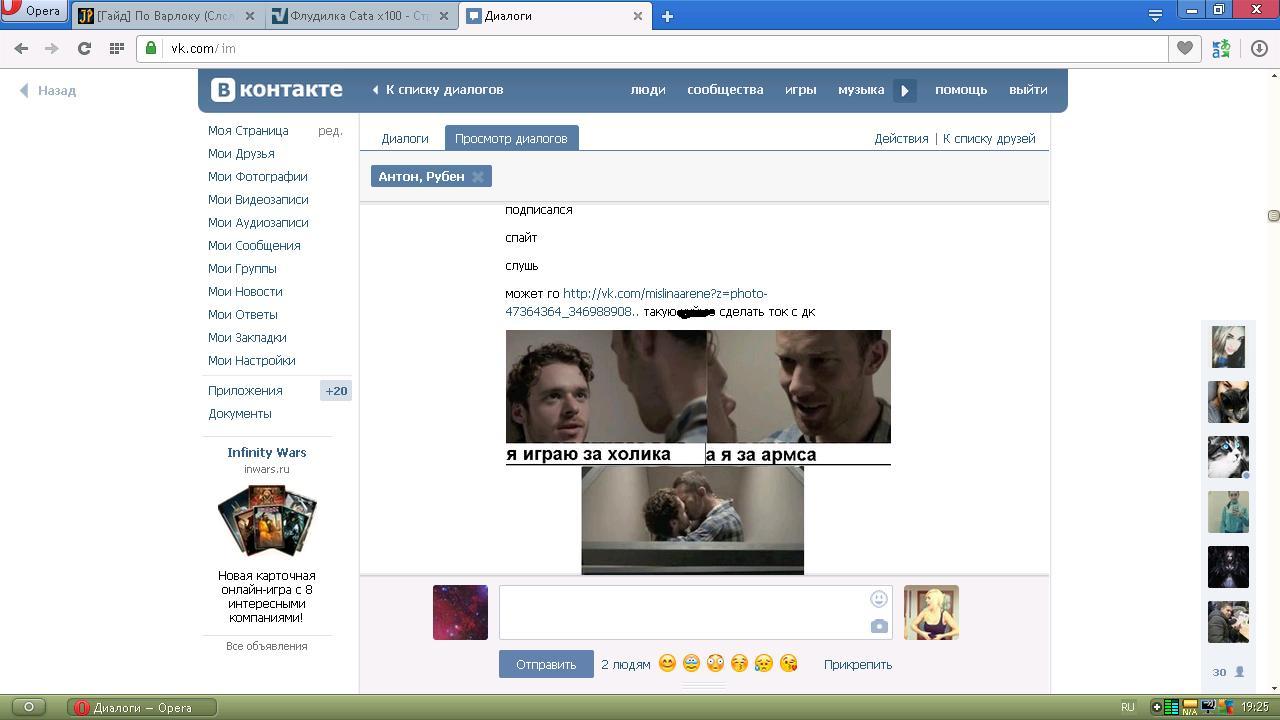This screenshot has height=720, width=1280.
Task: Go to К списку друзей
Action: point(989,139)
